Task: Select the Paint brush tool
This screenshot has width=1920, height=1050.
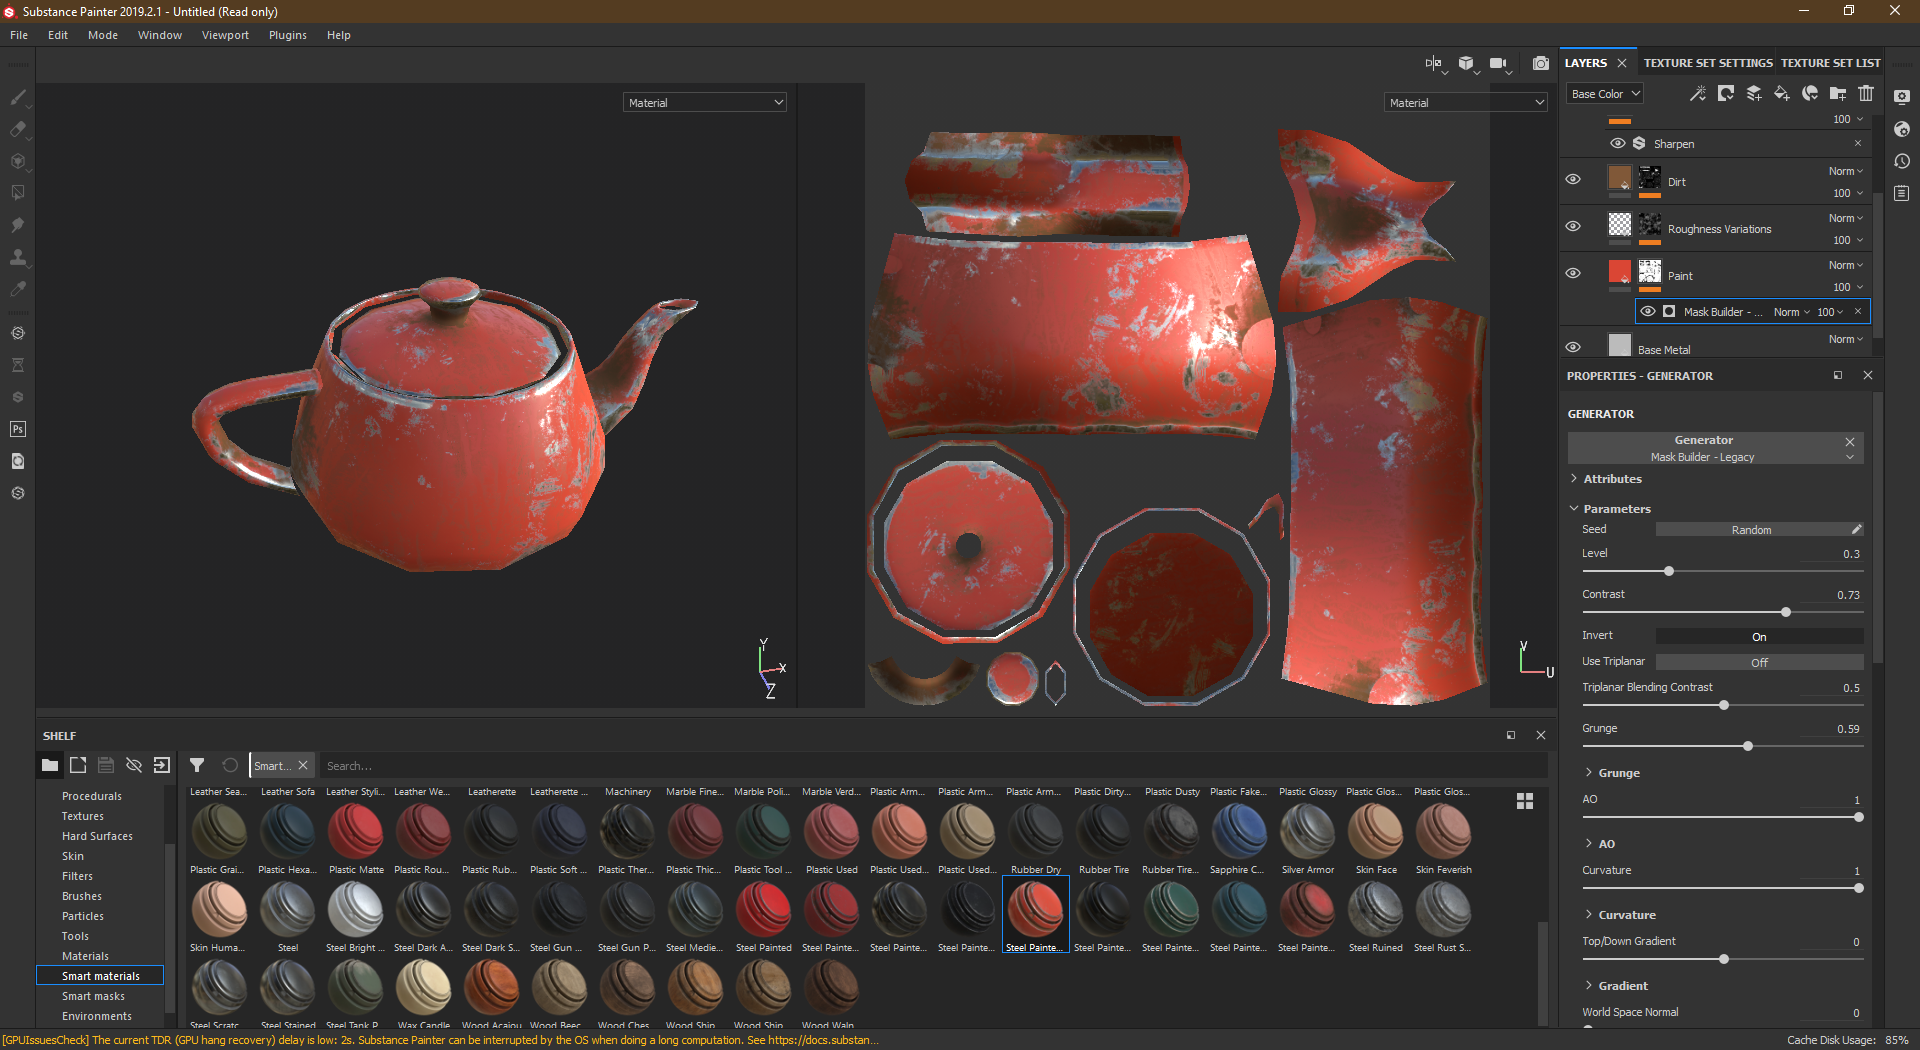Action: coord(18,97)
